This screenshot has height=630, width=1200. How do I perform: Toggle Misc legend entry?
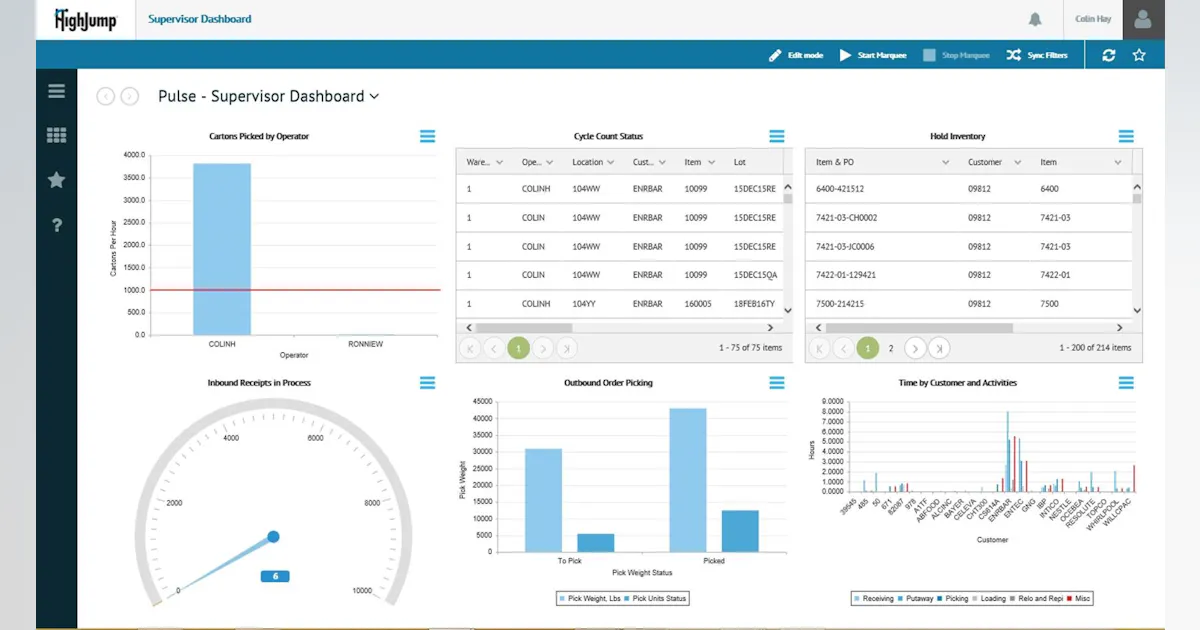click(1081, 598)
